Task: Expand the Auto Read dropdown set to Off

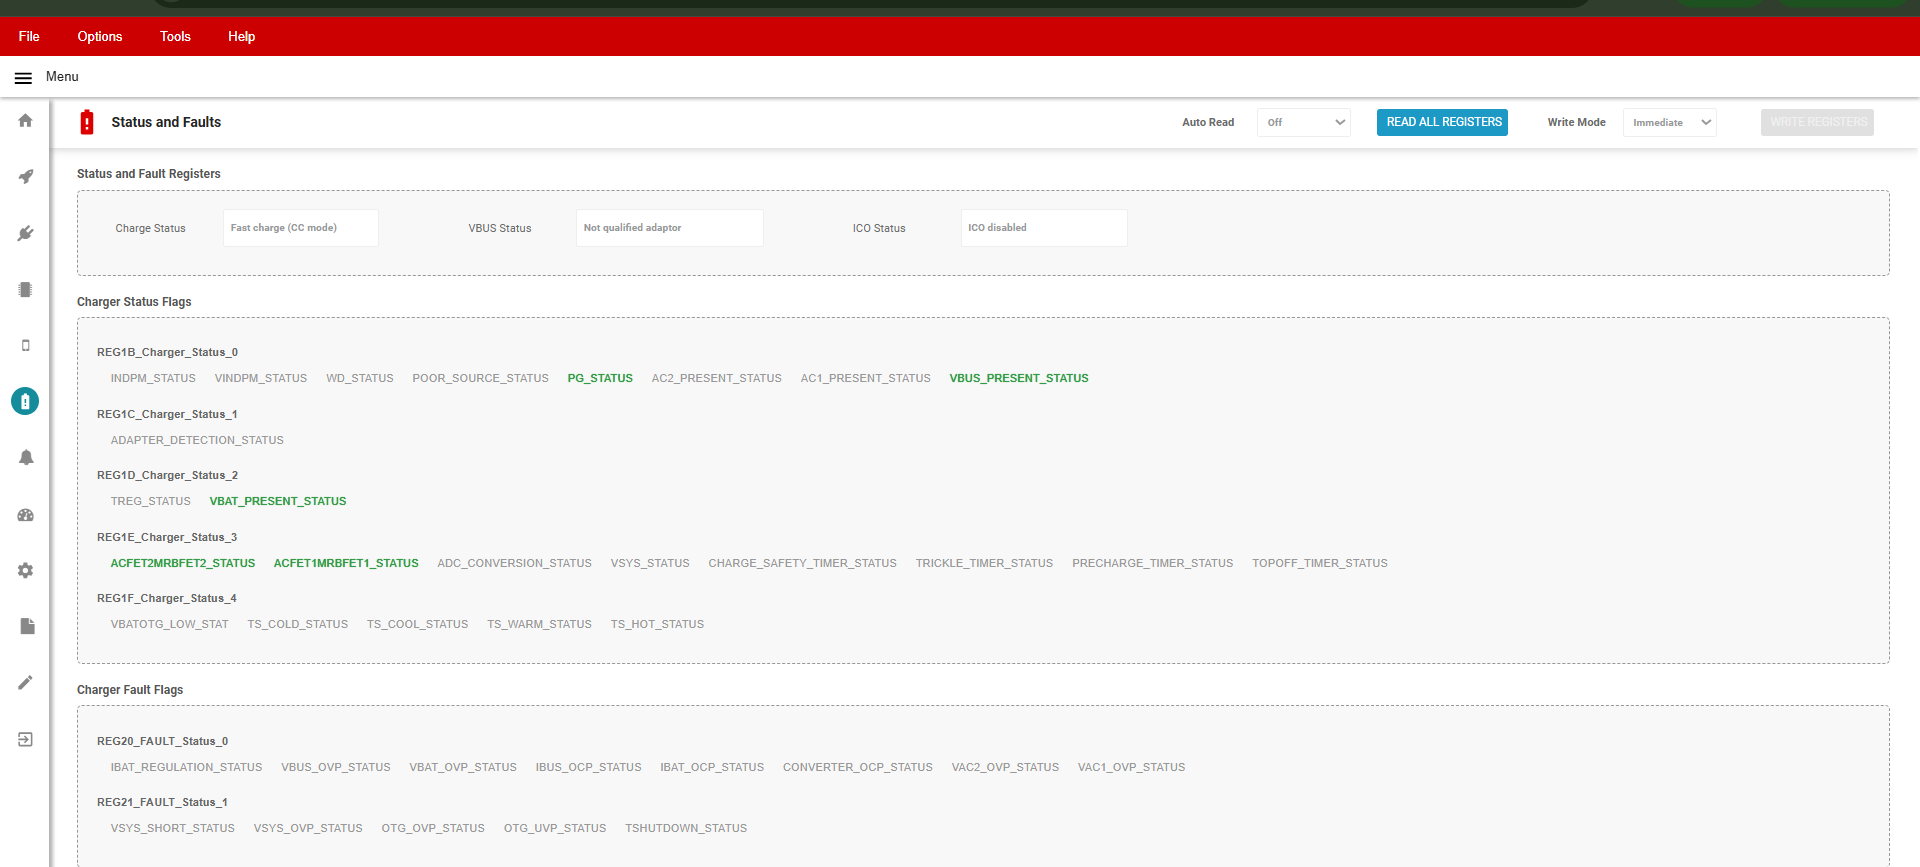Action: (1304, 122)
